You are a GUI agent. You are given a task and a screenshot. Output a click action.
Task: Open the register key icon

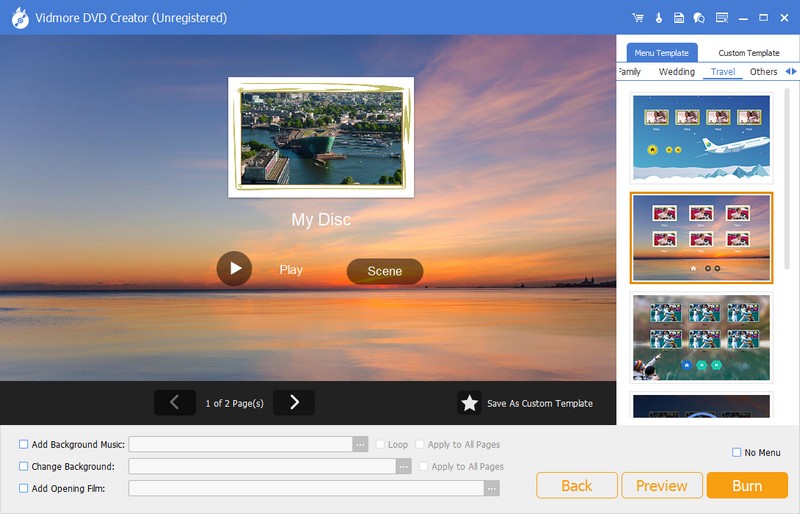click(659, 18)
